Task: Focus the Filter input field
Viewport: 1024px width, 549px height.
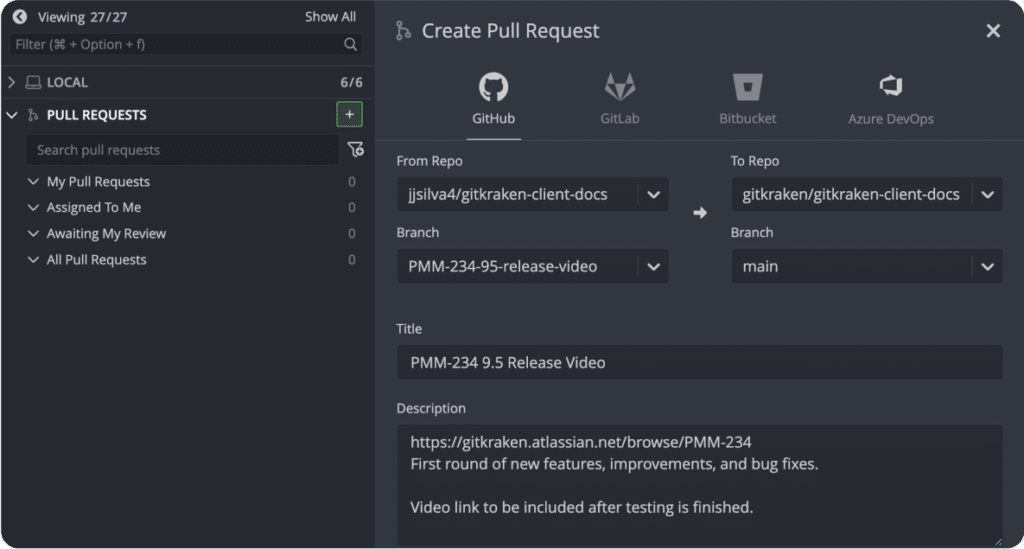Action: point(185,44)
